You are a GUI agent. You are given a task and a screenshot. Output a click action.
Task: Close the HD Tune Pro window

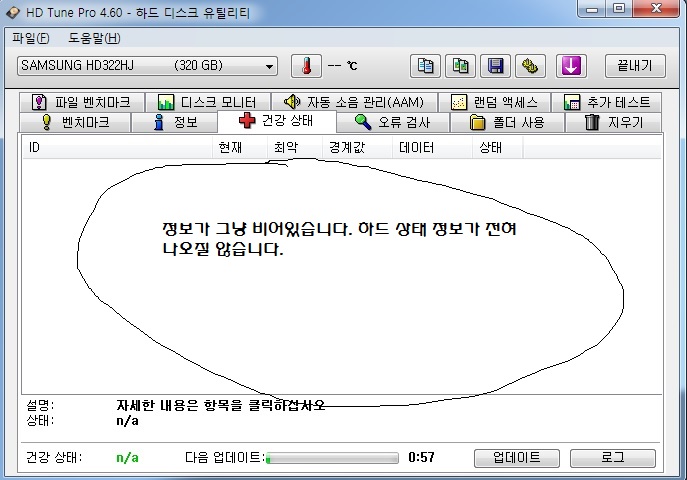click(x=656, y=8)
